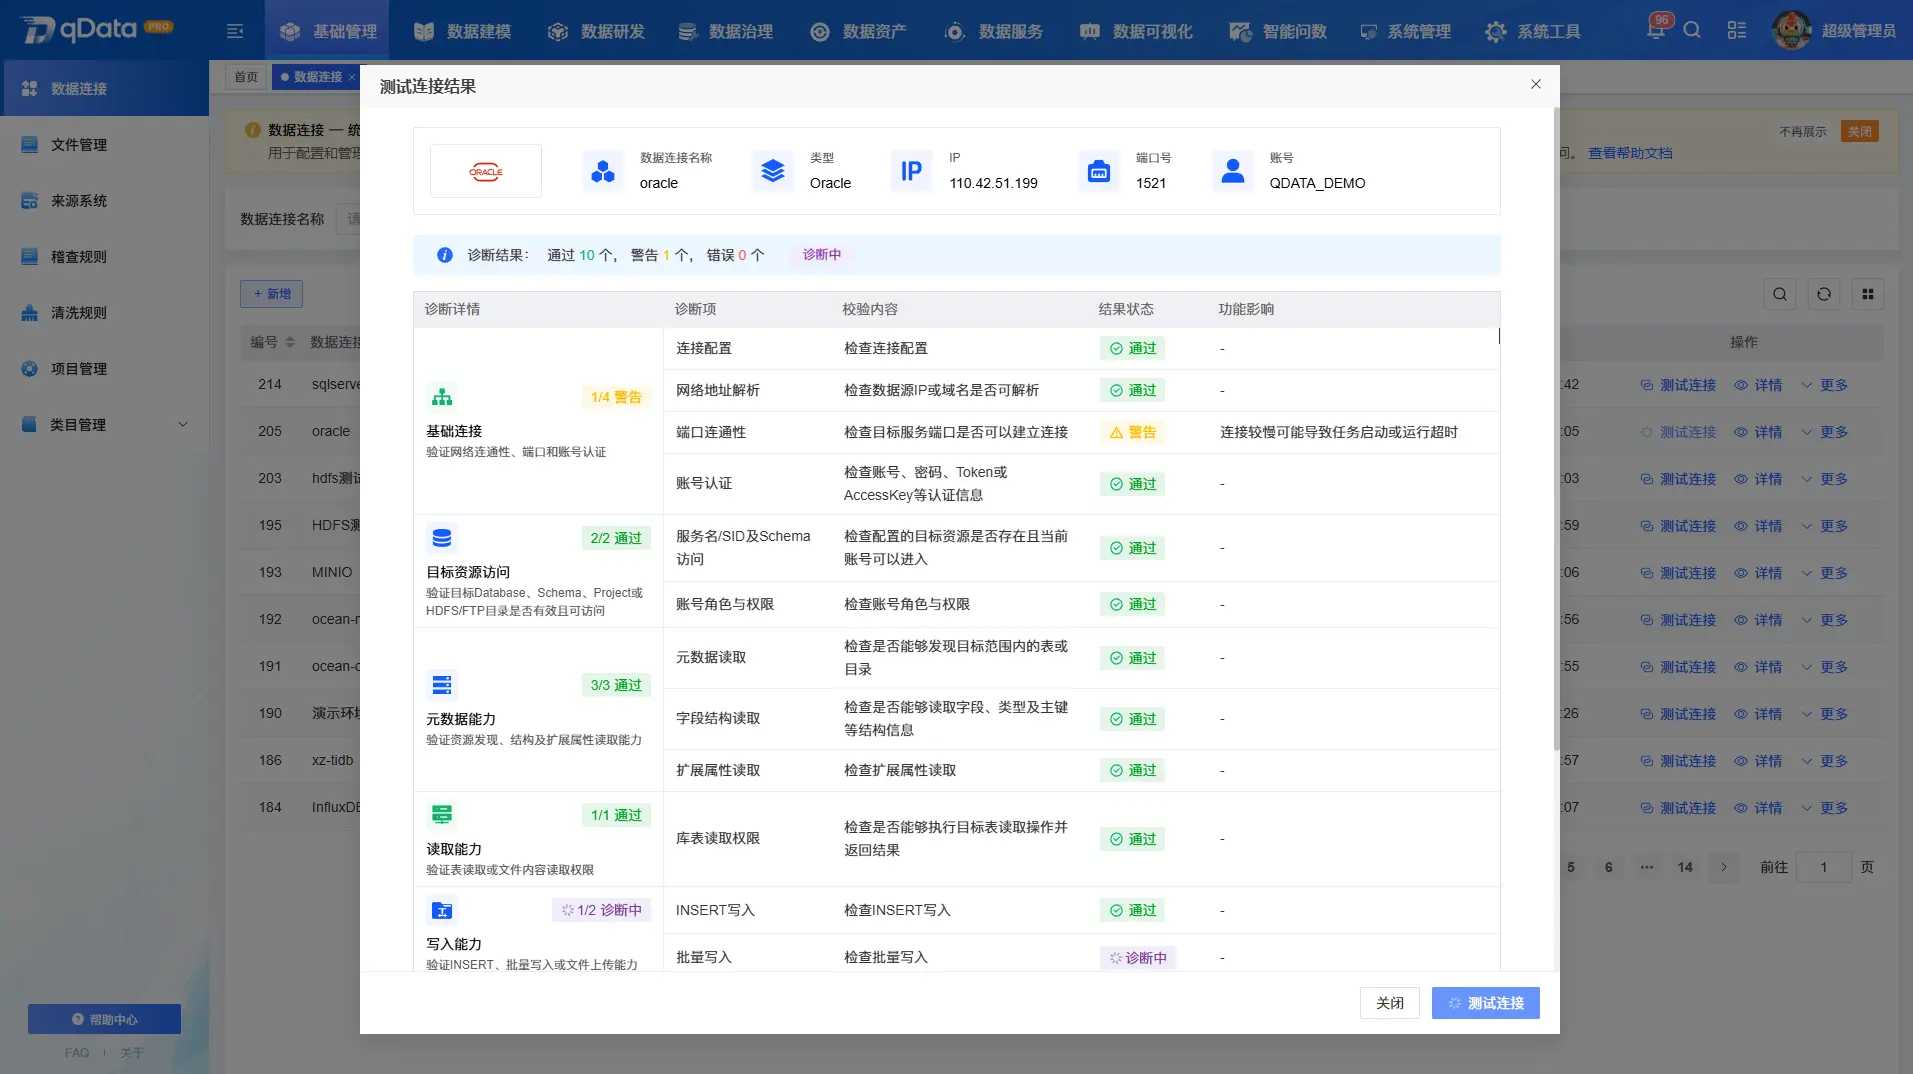Open the 查看帮助文档 link
The height and width of the screenshot is (1074, 1913).
click(x=1630, y=153)
